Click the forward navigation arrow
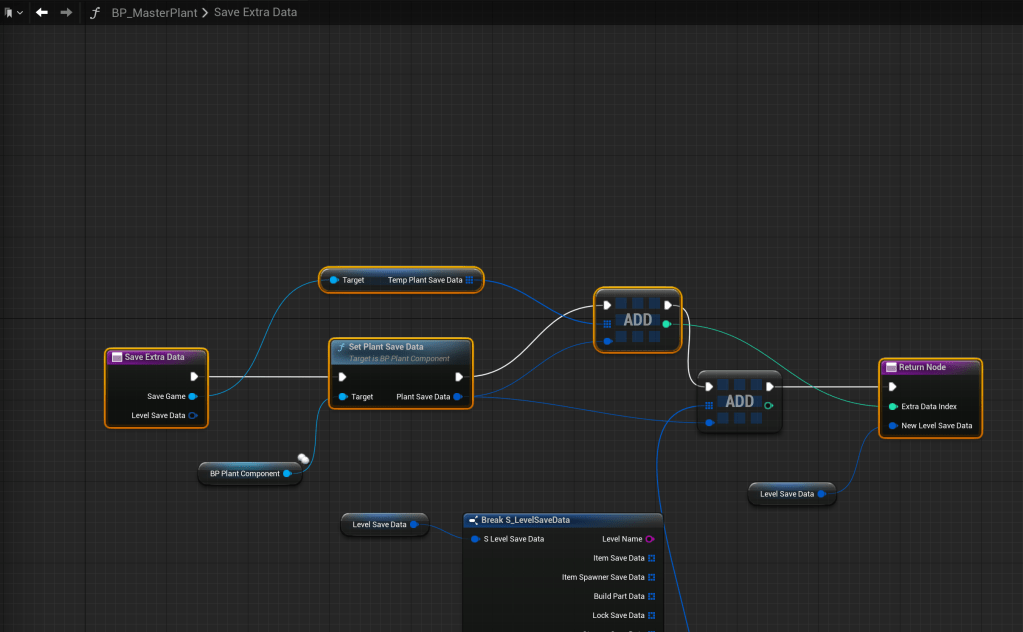 (66, 12)
